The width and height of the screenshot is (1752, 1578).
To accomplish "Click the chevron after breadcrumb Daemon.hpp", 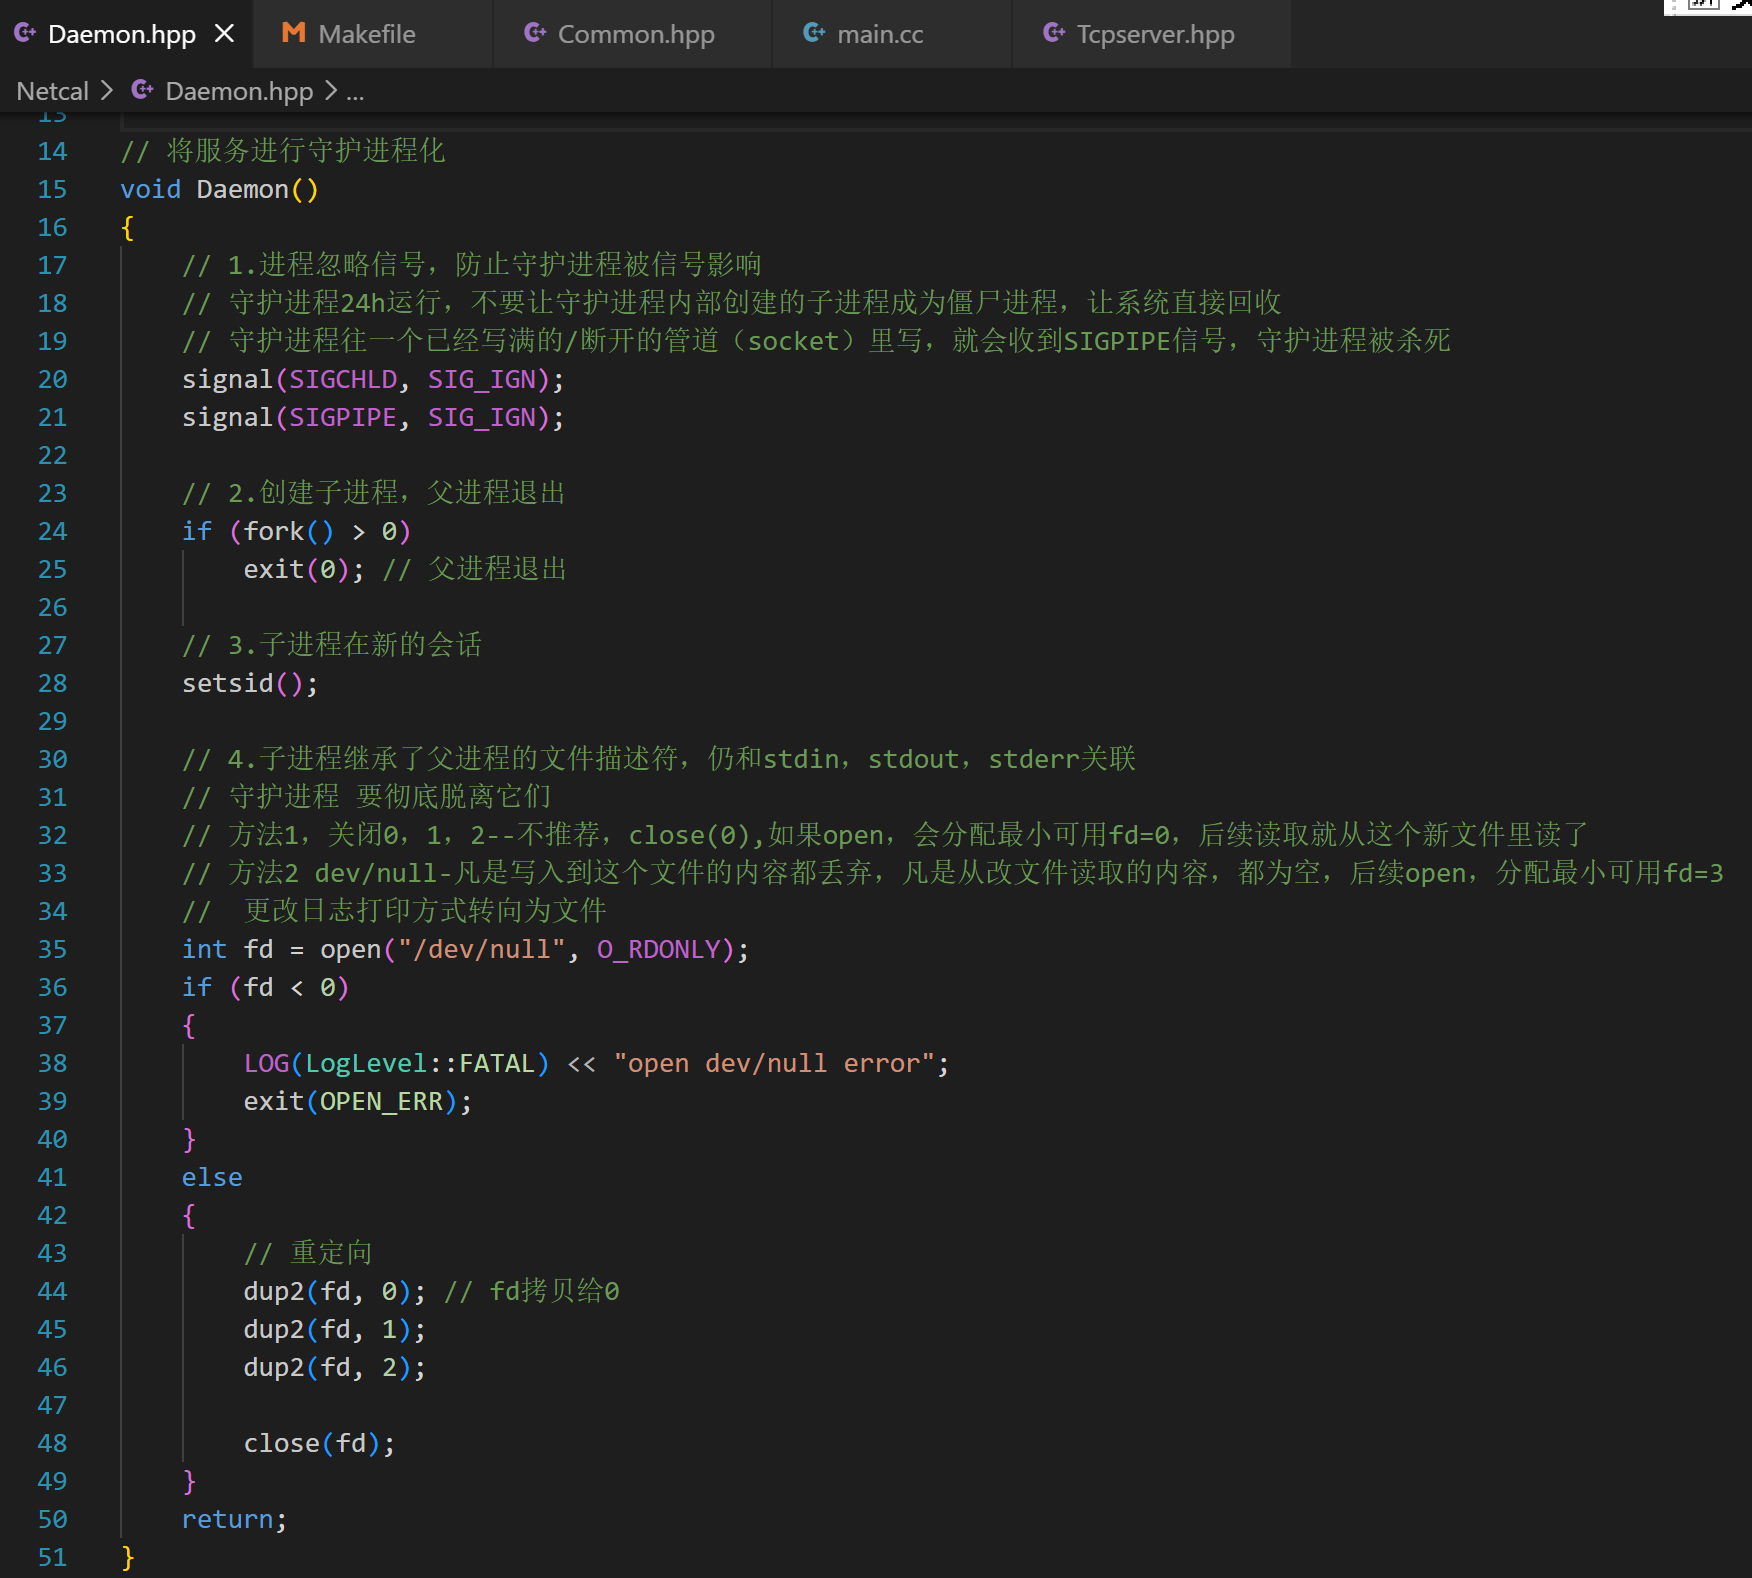I will 331,91.
